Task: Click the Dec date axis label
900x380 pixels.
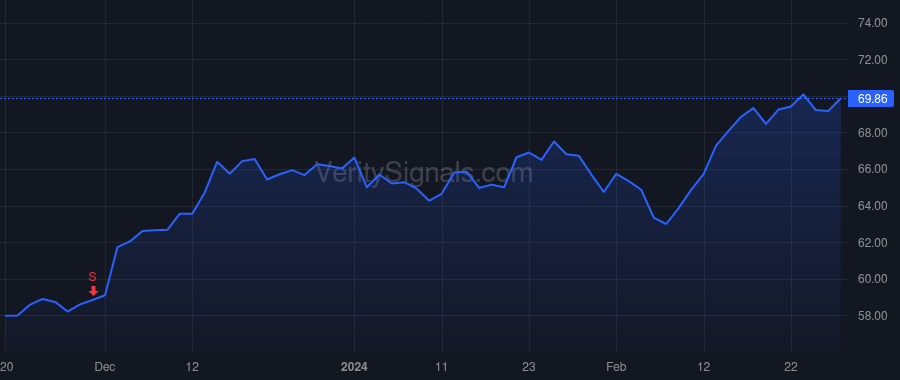Action: pos(105,367)
